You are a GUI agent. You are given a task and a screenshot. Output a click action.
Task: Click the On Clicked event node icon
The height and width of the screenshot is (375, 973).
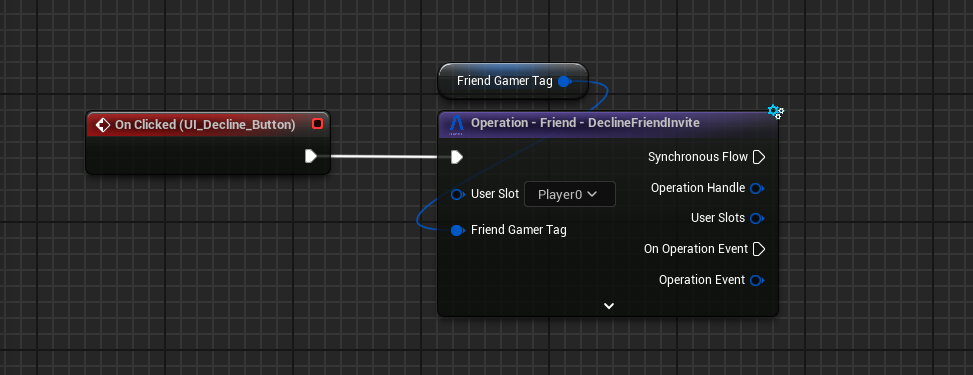(x=103, y=125)
